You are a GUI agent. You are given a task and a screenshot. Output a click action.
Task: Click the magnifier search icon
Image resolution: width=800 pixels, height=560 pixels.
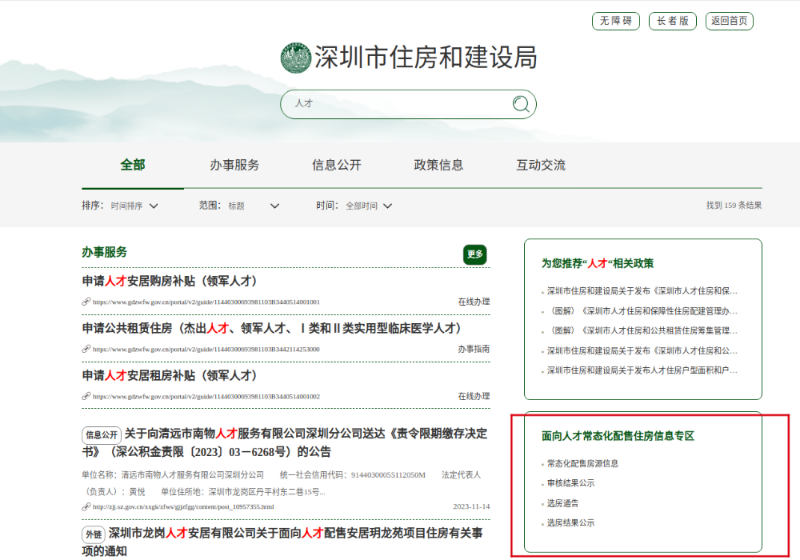[520, 104]
